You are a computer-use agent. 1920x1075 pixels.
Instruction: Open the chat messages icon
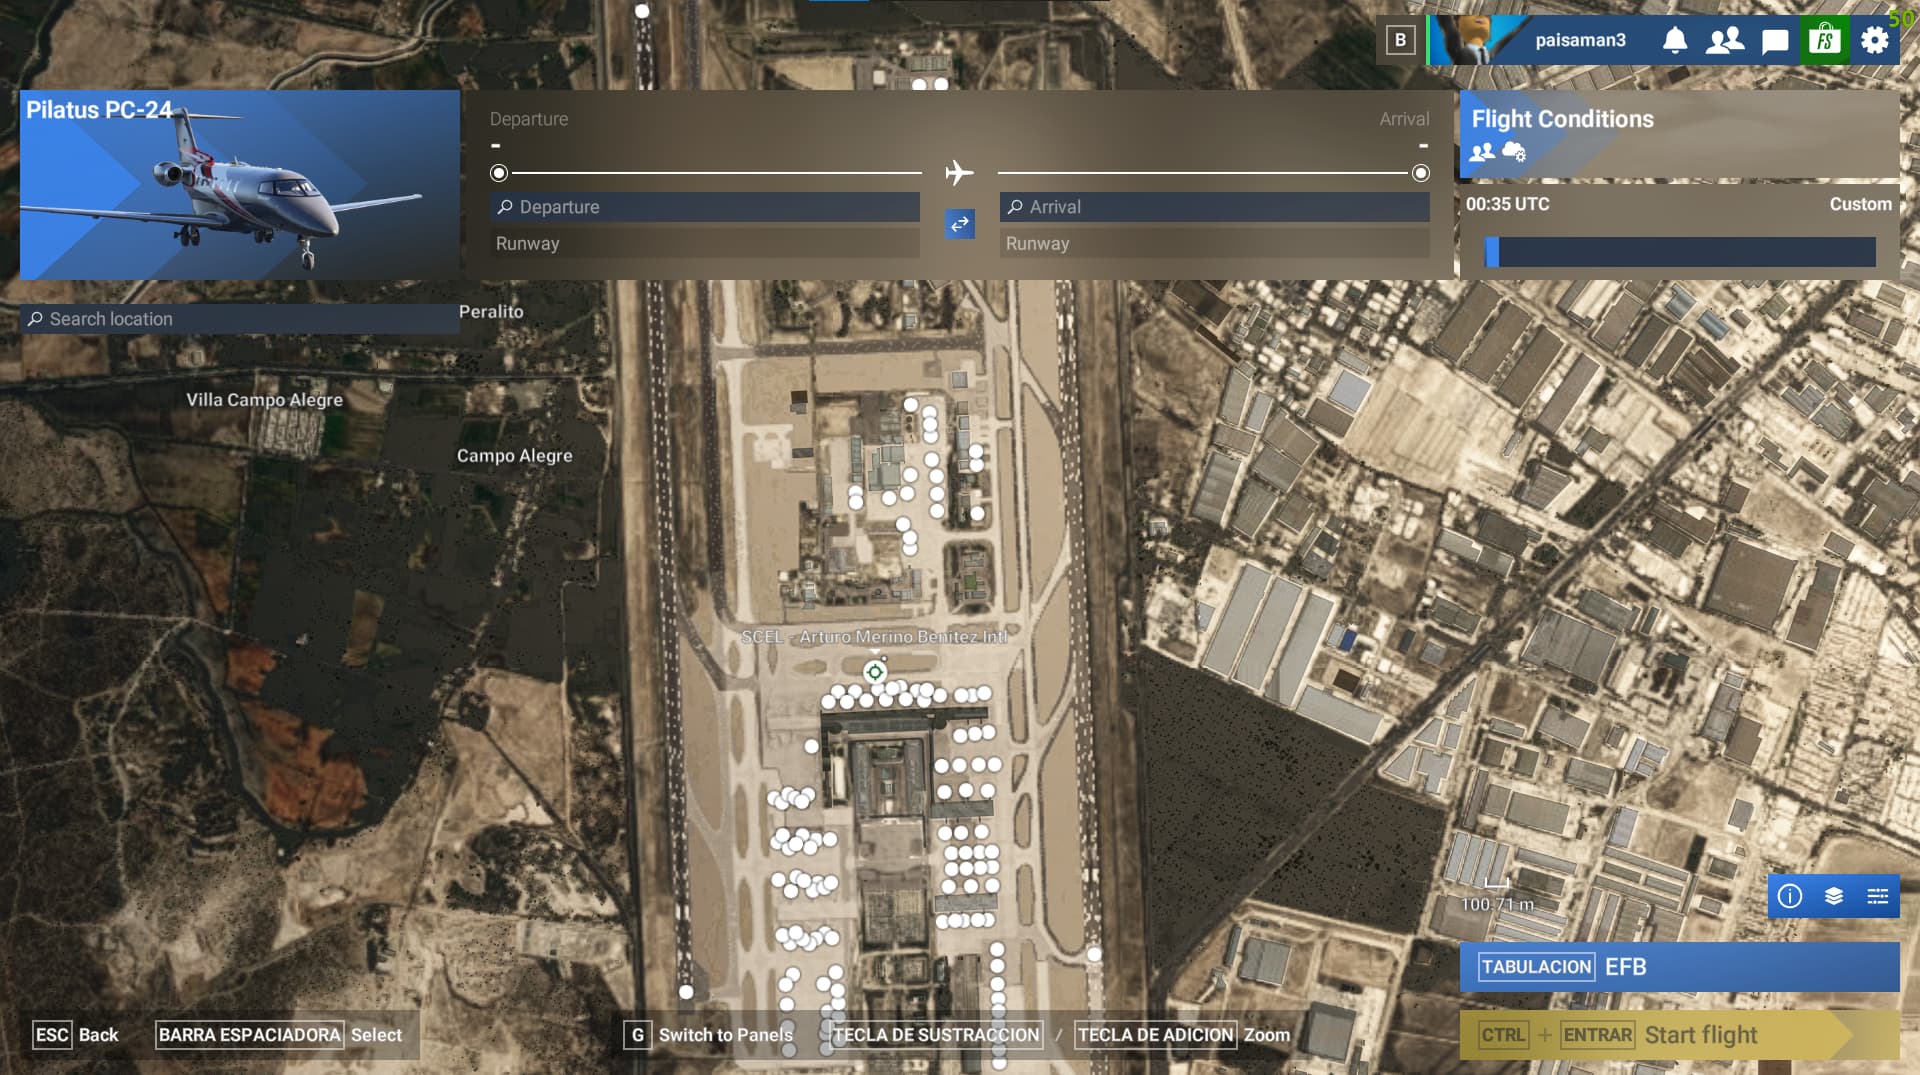tap(1775, 41)
